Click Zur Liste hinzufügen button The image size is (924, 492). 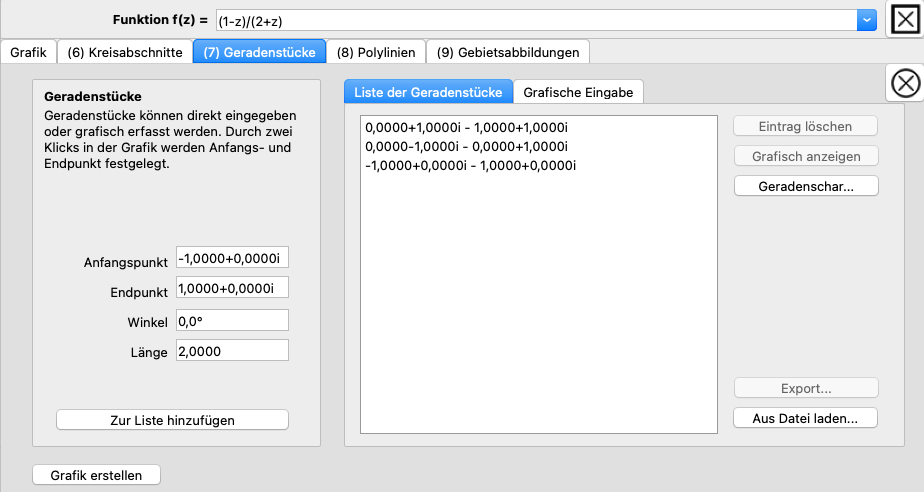point(172,420)
